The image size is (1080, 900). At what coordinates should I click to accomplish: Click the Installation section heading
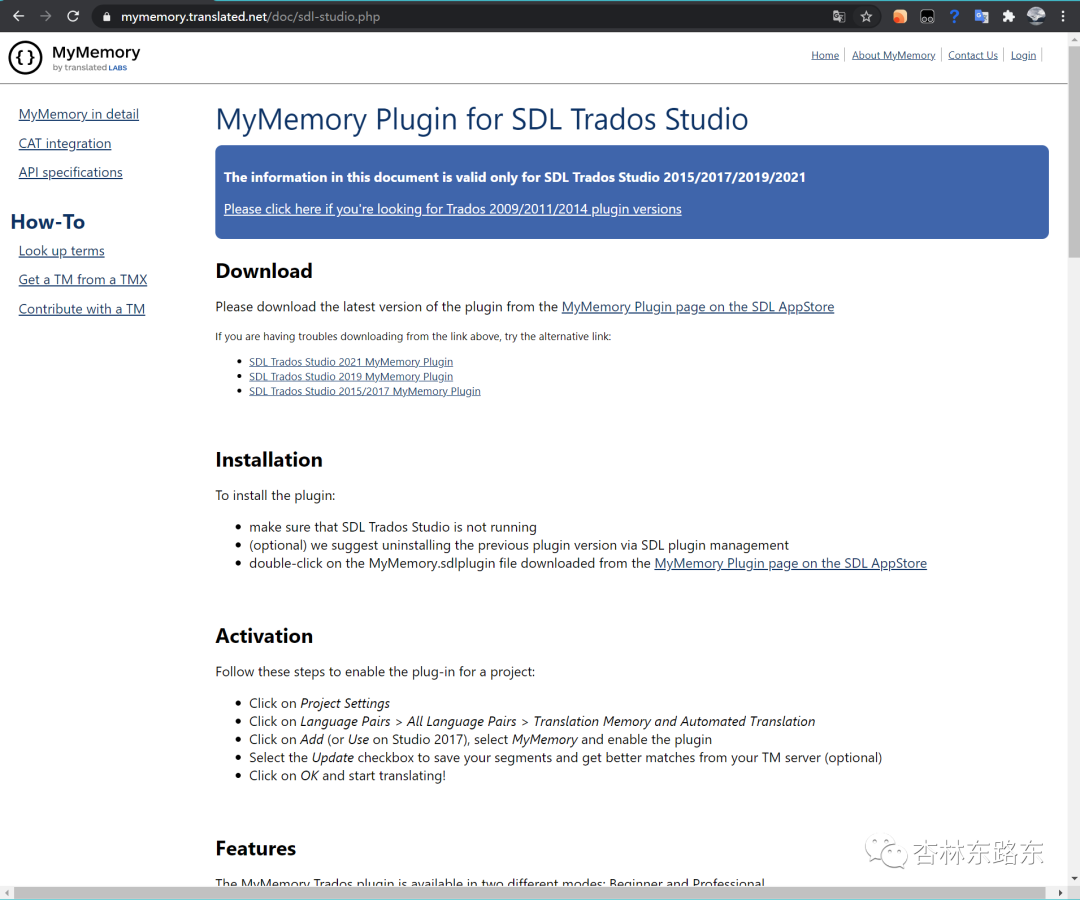[269, 459]
